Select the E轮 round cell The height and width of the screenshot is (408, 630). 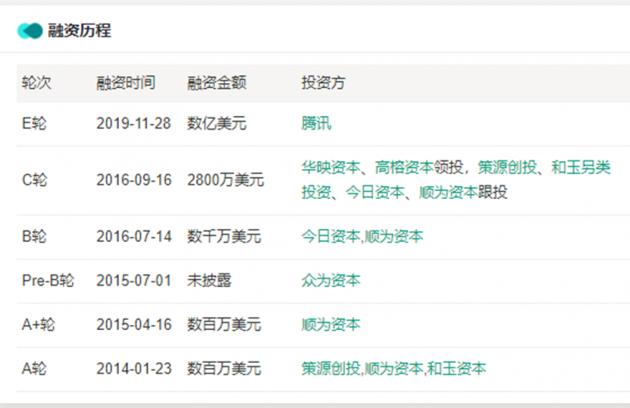point(34,123)
